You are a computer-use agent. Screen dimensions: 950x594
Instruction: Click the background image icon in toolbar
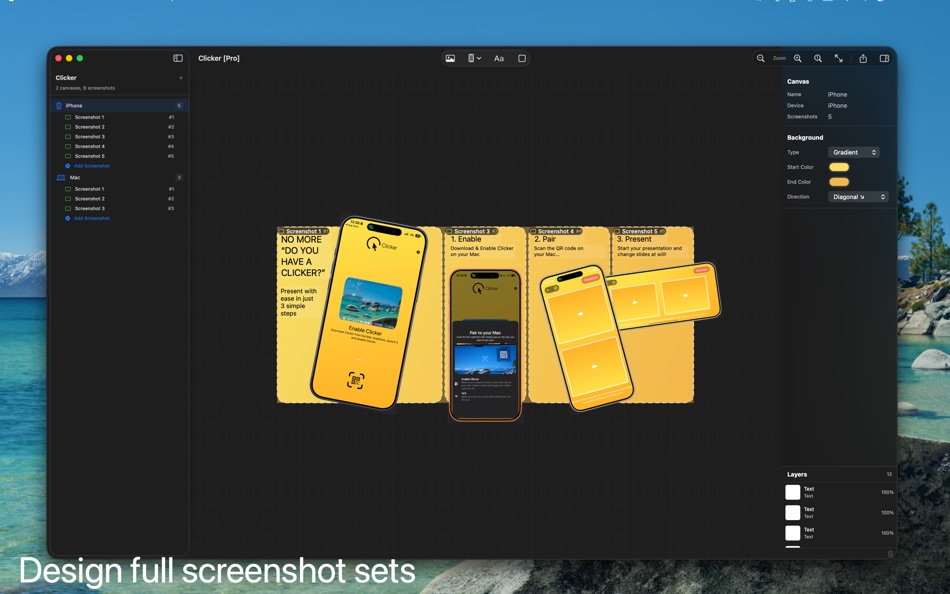coord(450,58)
